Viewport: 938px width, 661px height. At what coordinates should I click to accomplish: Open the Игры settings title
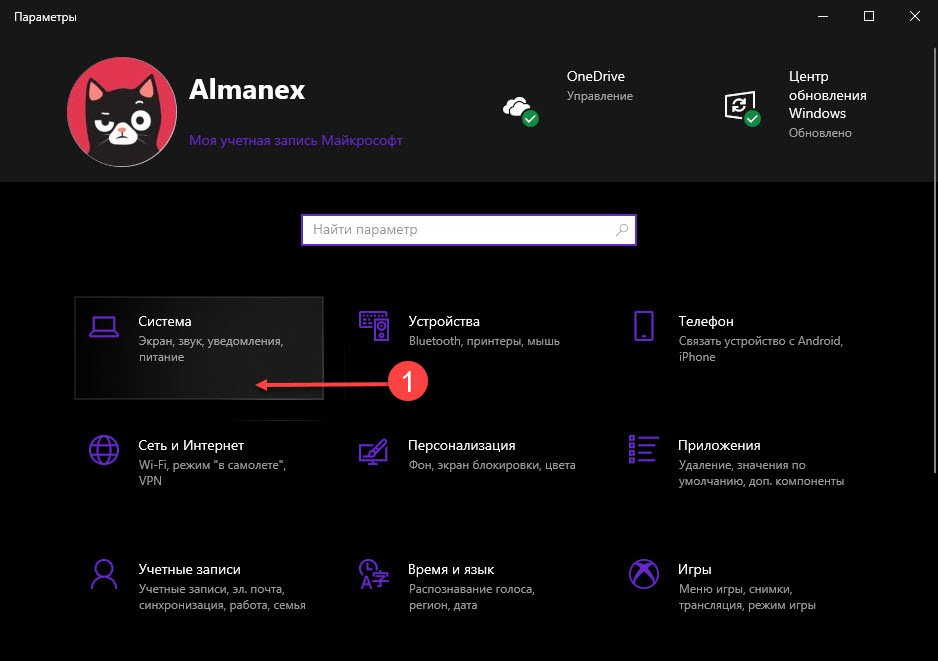(695, 569)
